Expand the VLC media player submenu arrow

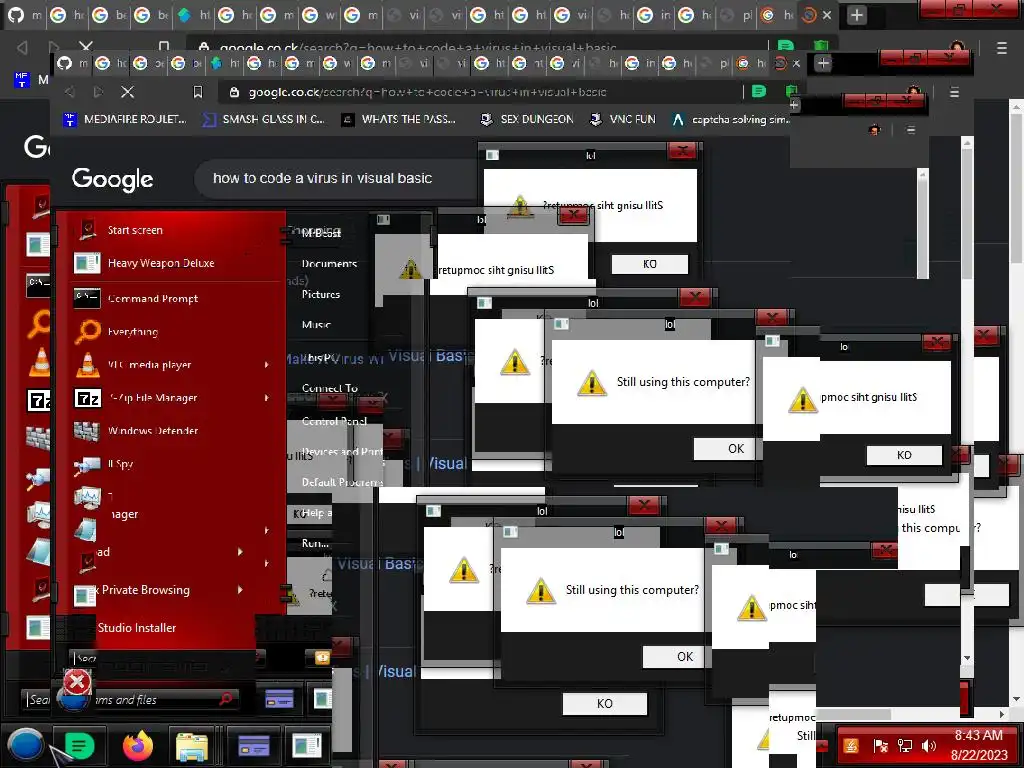(266, 364)
